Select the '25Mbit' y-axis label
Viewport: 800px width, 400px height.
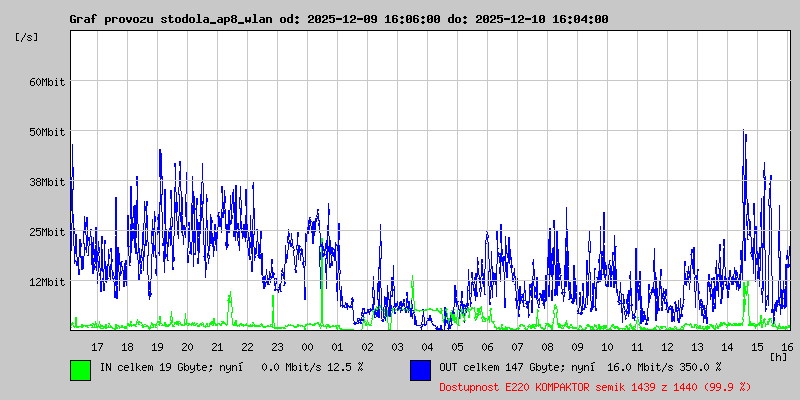click(47, 232)
